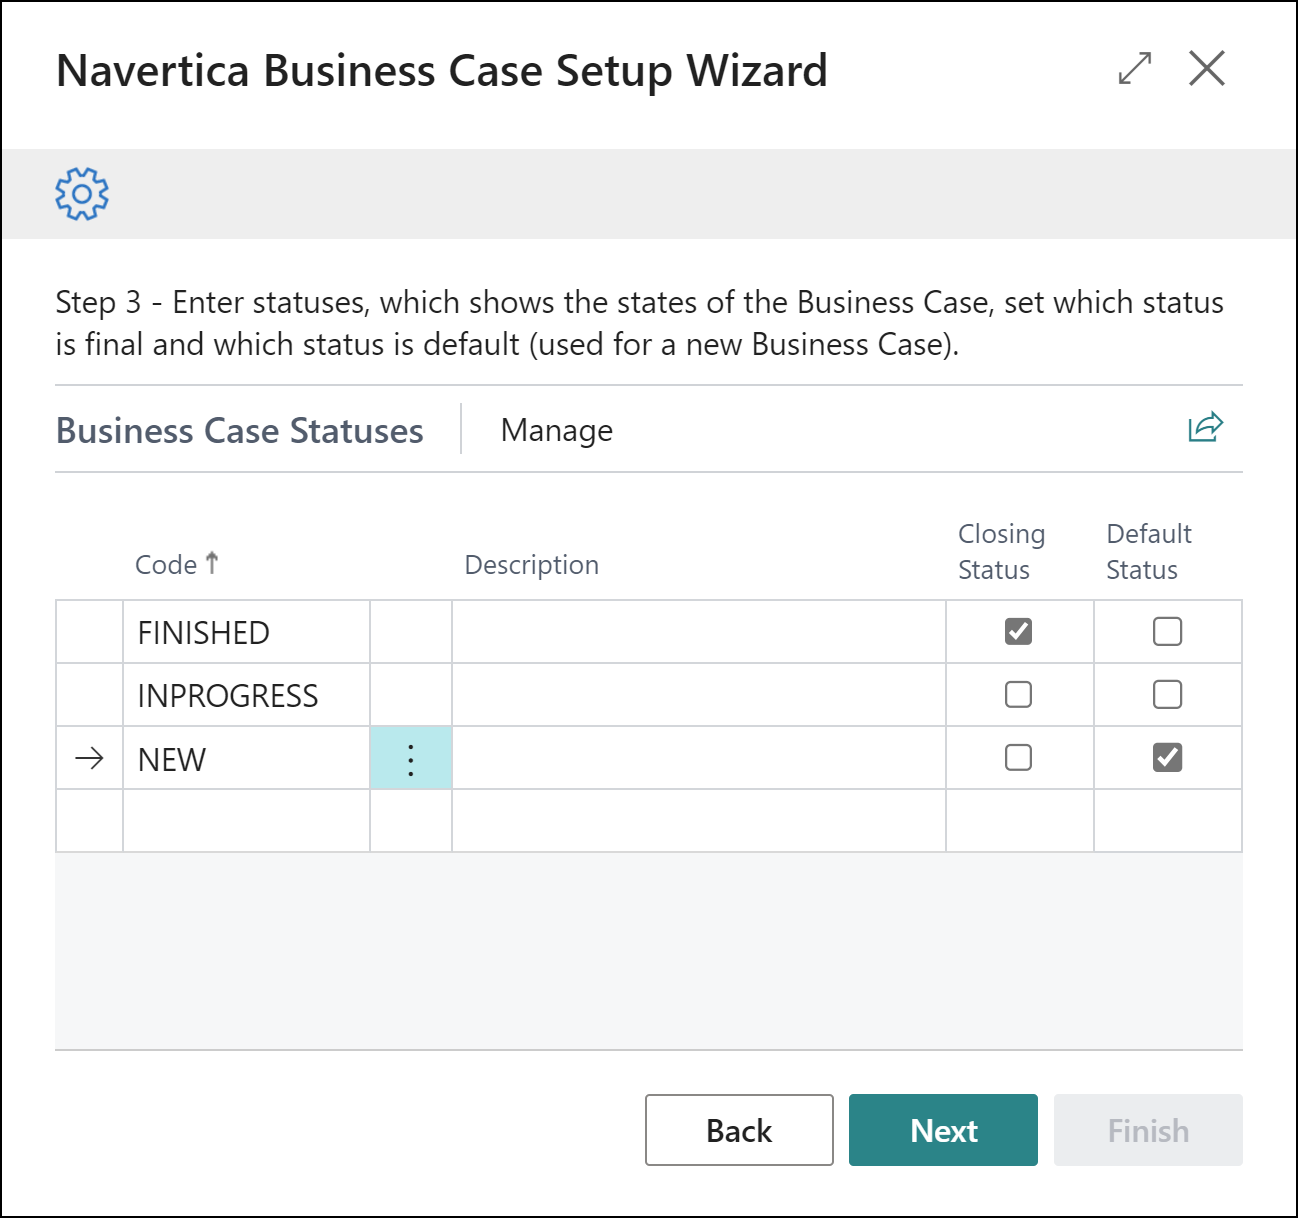Screen dimensions: 1298x1218
Task: Select the NEW code cell
Action: coord(246,759)
